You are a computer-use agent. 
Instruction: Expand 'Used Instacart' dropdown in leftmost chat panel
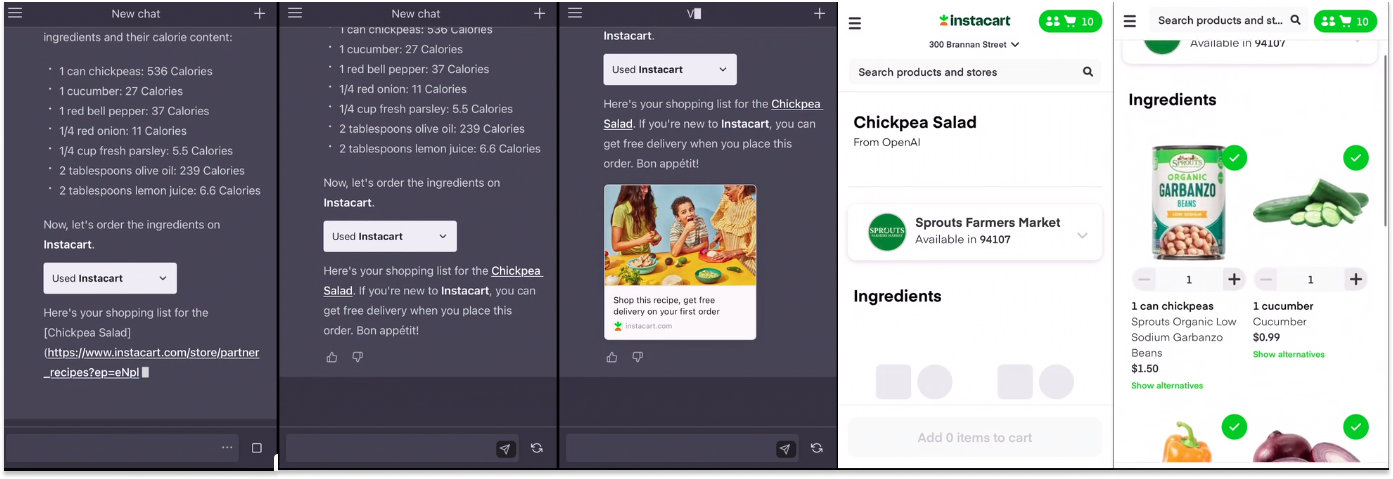coord(110,278)
